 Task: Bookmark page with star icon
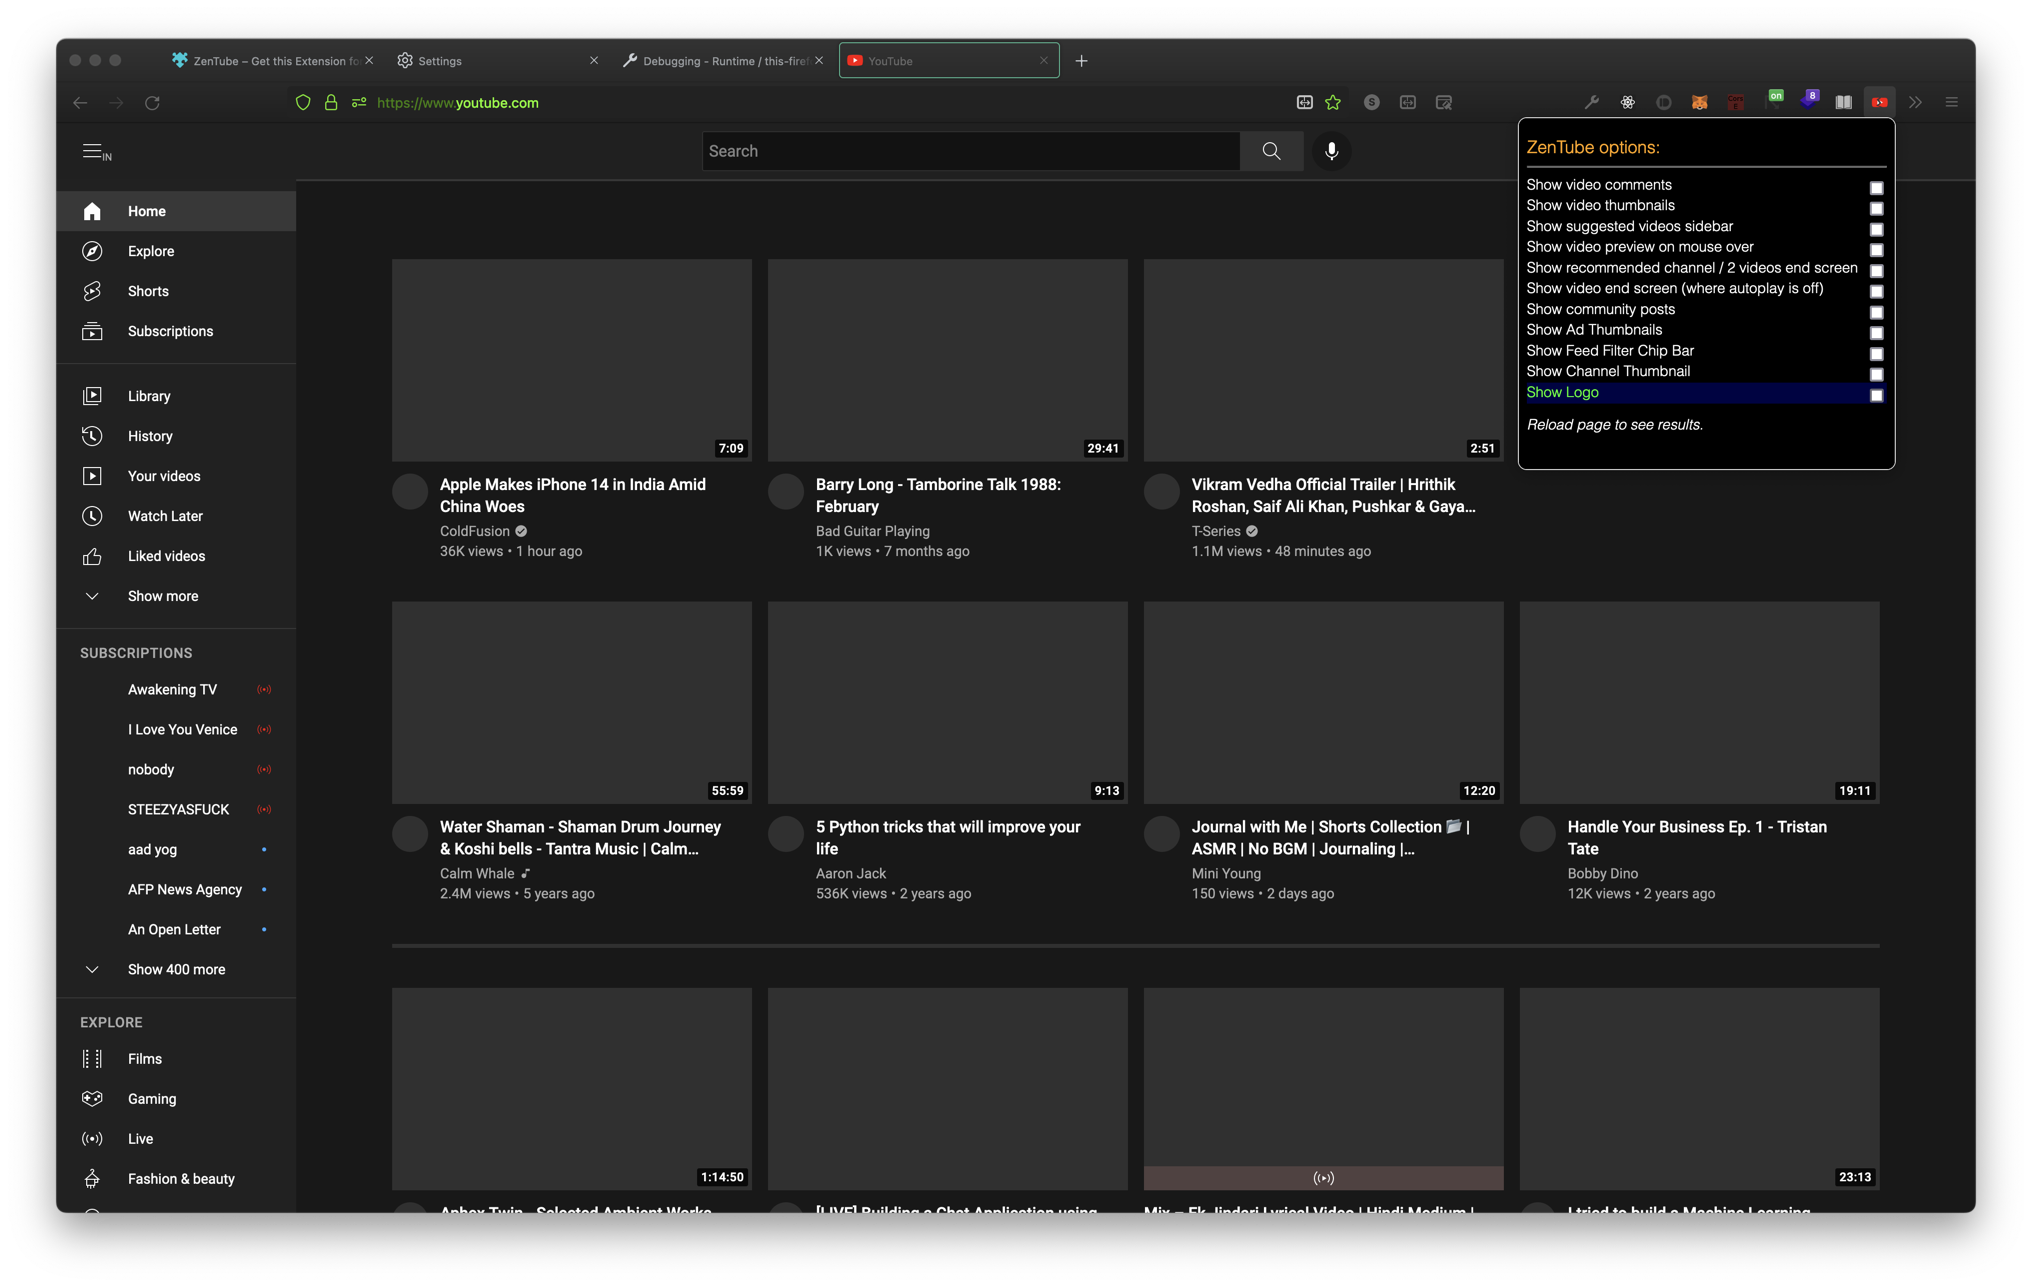pos(1333,102)
